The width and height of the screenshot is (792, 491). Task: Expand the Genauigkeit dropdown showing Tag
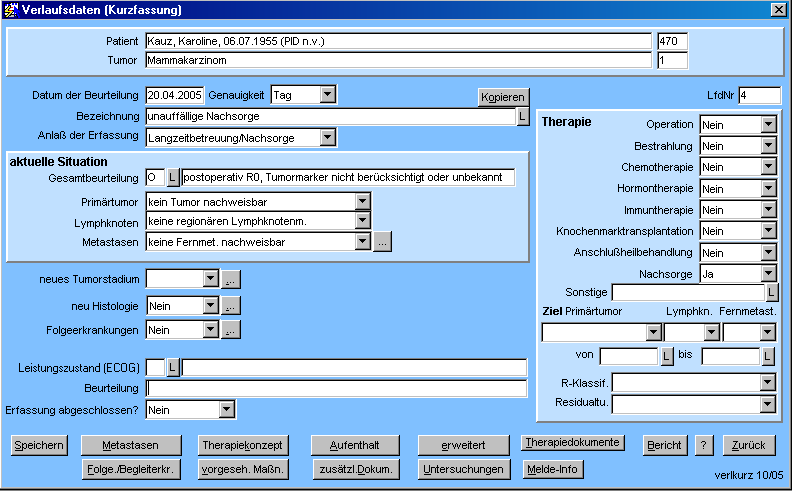pyautogui.click(x=327, y=95)
